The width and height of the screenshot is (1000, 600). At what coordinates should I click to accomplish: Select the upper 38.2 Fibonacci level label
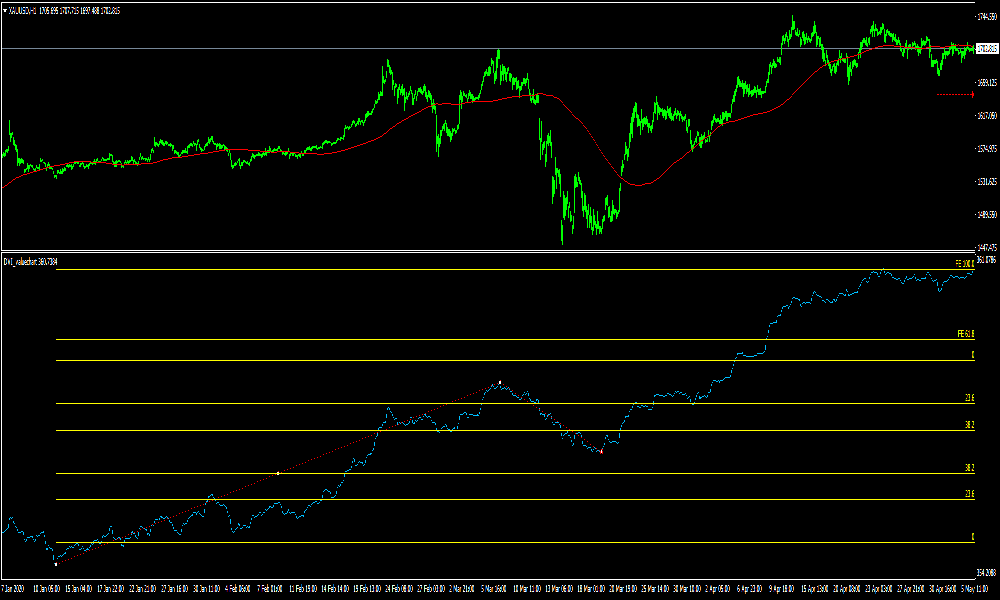pyautogui.click(x=969, y=425)
